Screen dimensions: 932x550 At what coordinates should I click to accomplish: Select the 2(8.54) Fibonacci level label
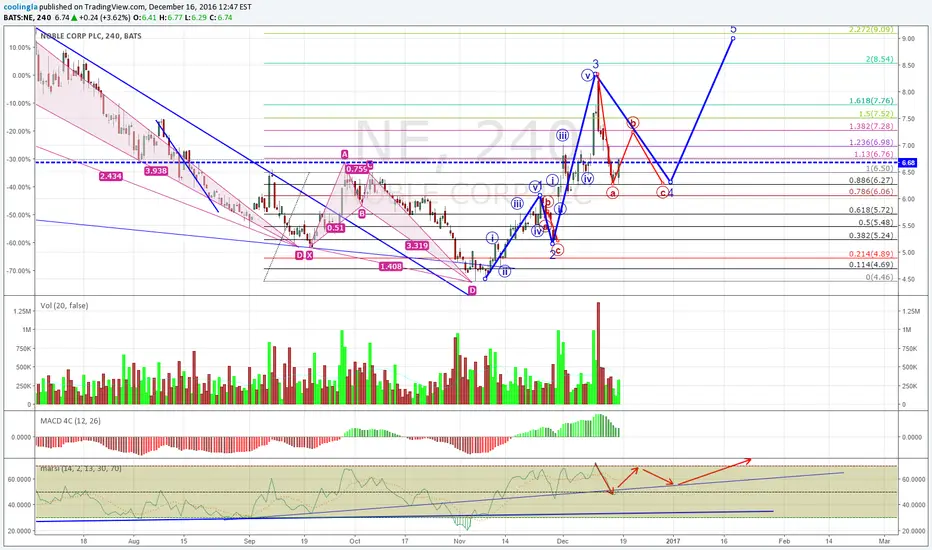click(x=880, y=59)
